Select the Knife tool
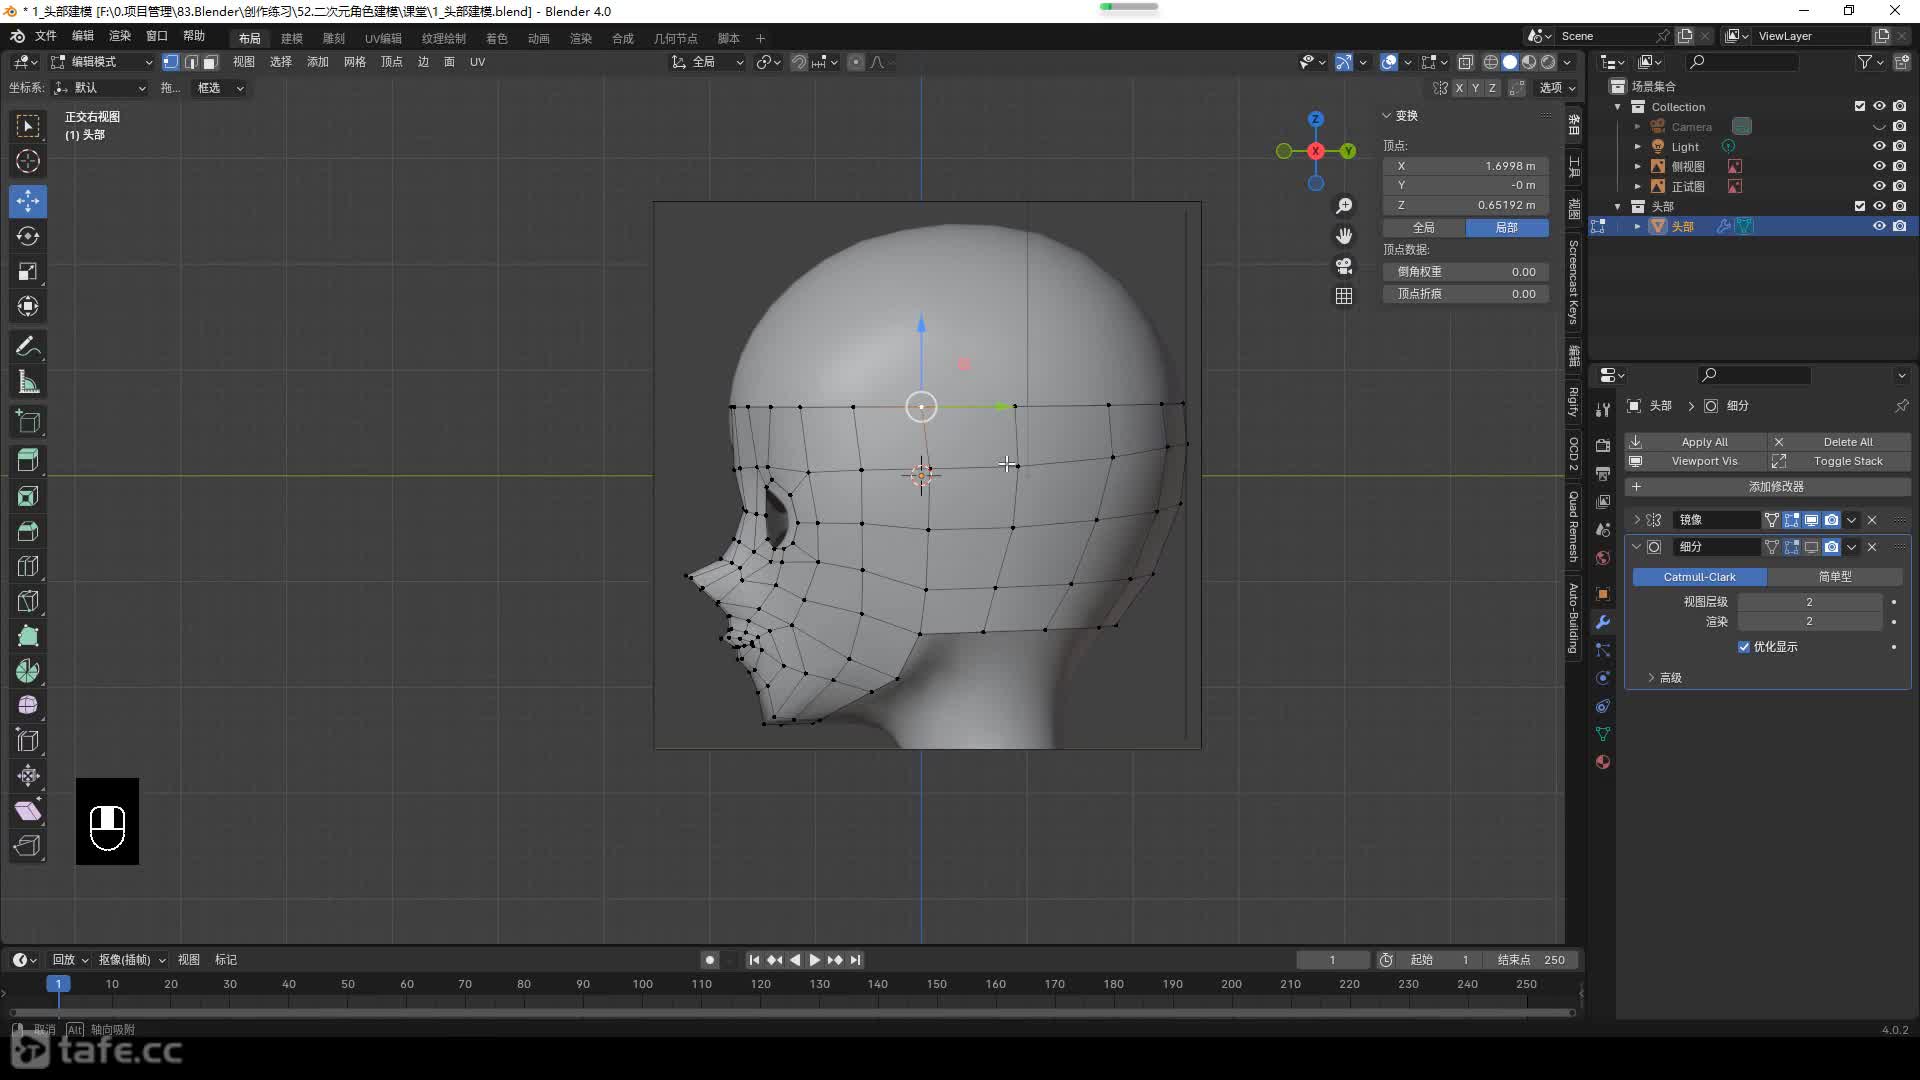The image size is (1920, 1080). coord(28,601)
